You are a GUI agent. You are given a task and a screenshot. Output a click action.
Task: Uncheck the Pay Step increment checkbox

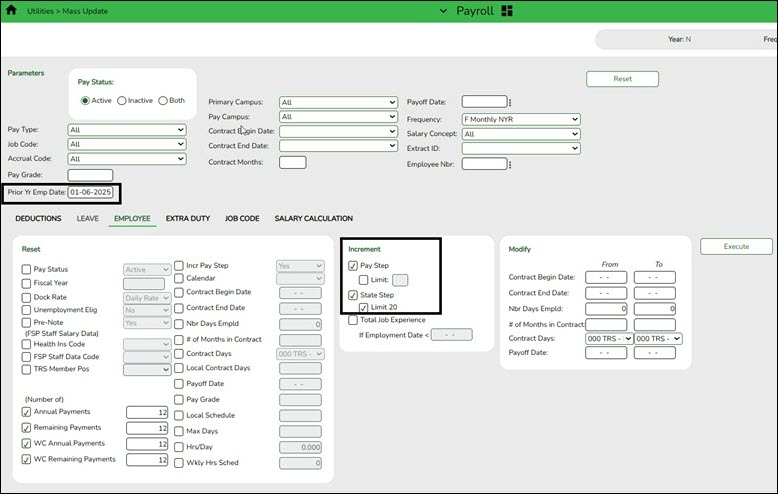pos(353,266)
